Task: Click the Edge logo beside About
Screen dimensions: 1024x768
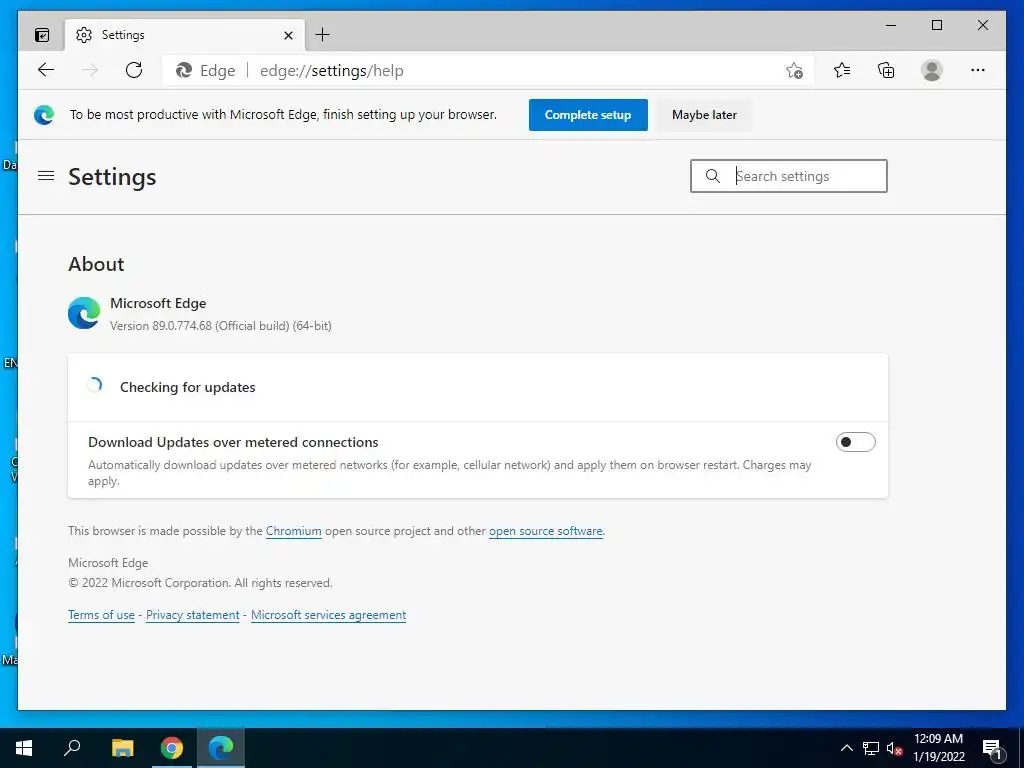Action: click(84, 313)
